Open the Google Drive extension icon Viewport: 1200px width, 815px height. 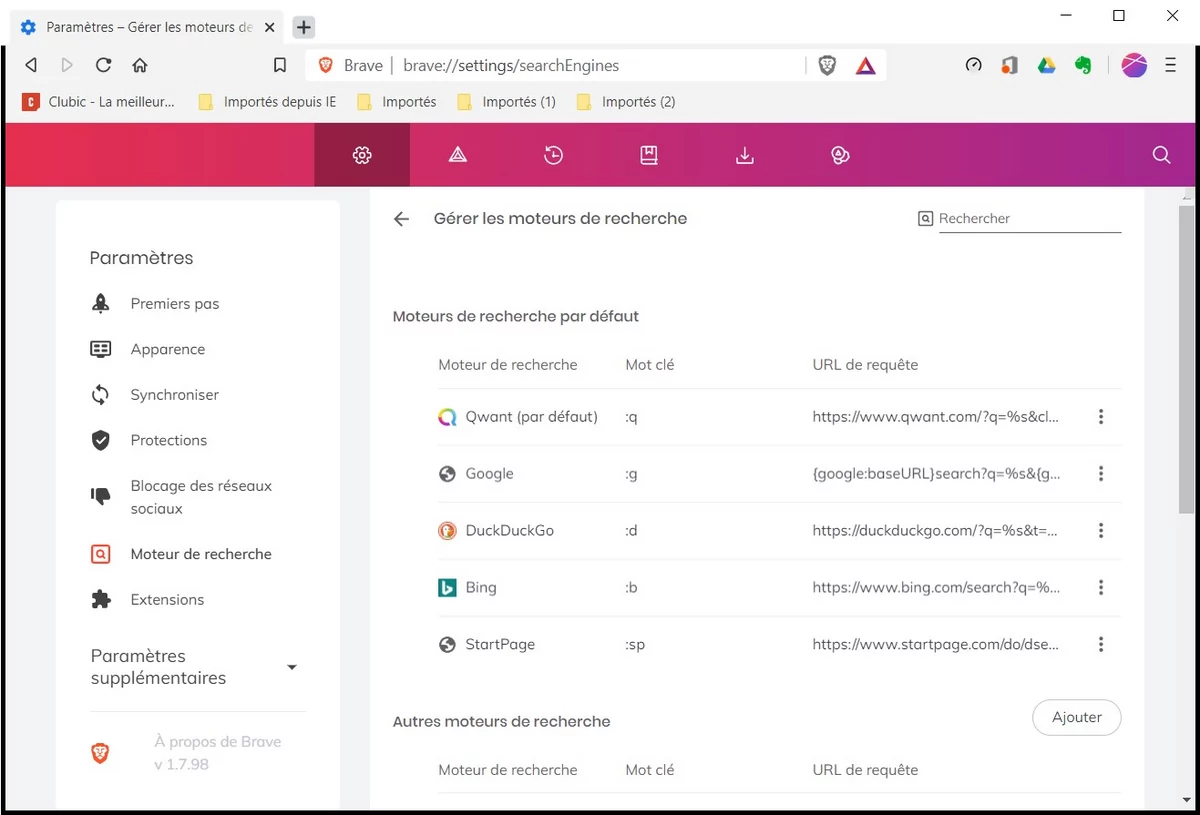tap(1046, 65)
